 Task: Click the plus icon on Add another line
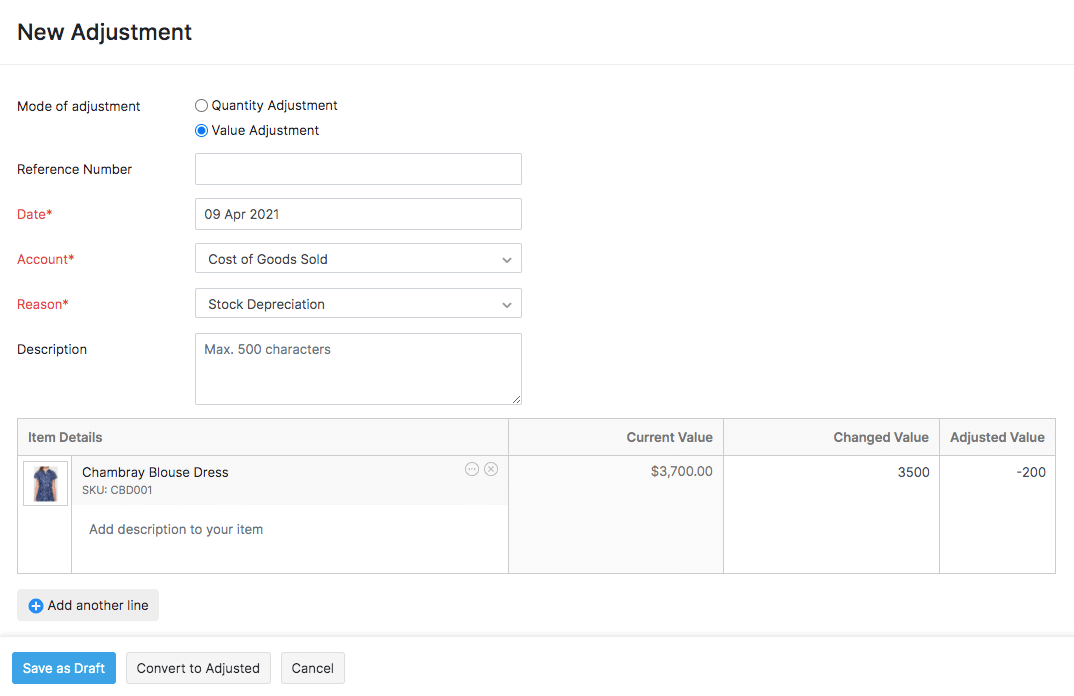pyautogui.click(x=36, y=605)
